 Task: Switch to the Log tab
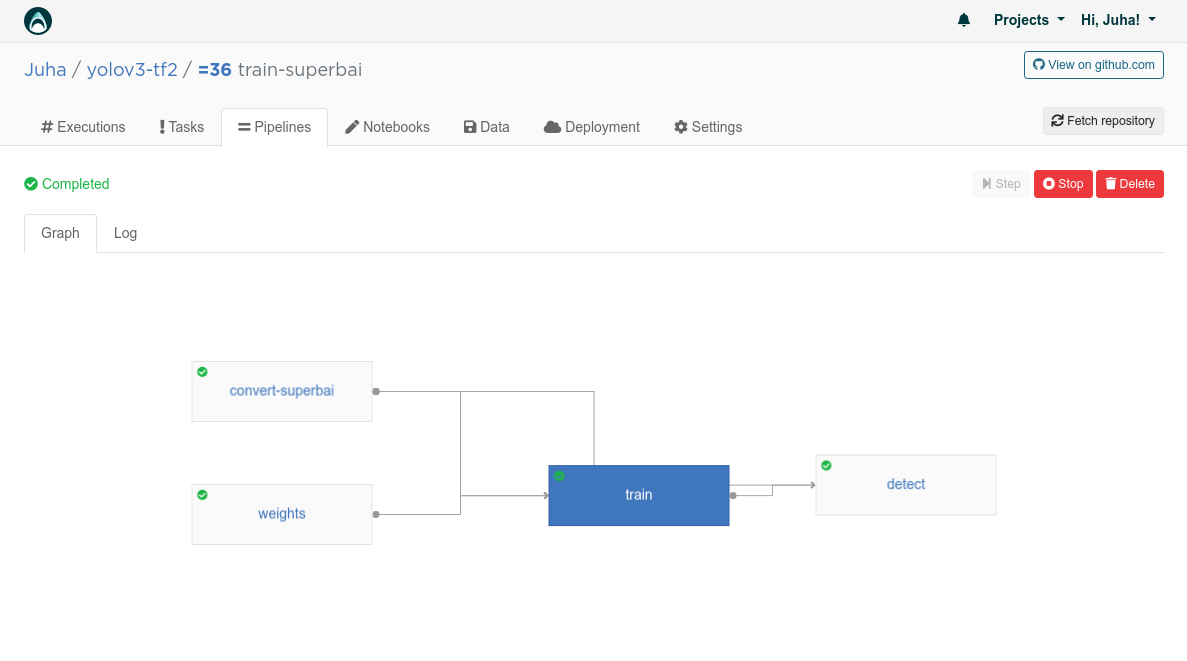coord(126,233)
